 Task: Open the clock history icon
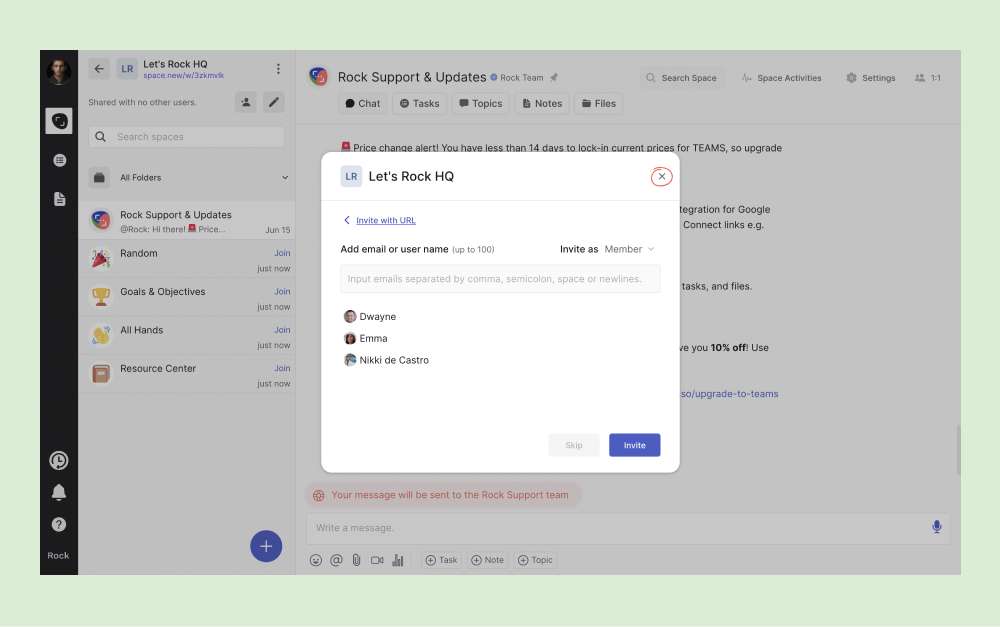[59, 461]
